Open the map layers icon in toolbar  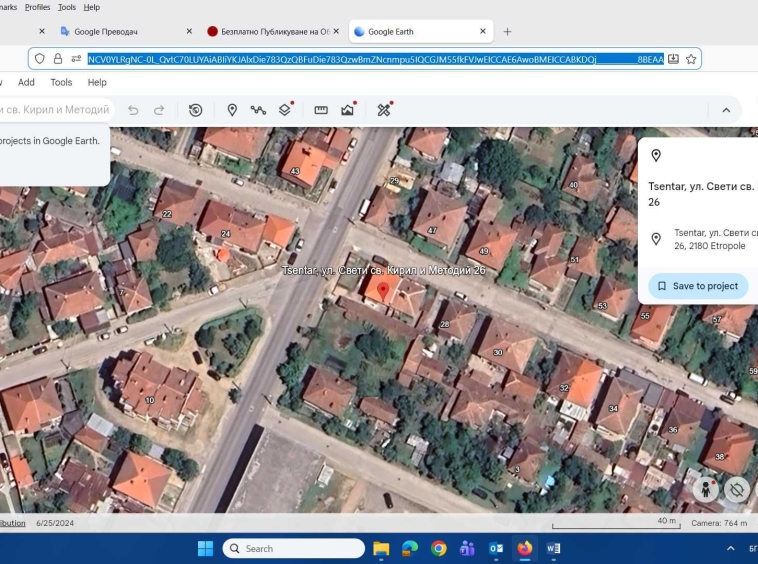click(285, 110)
